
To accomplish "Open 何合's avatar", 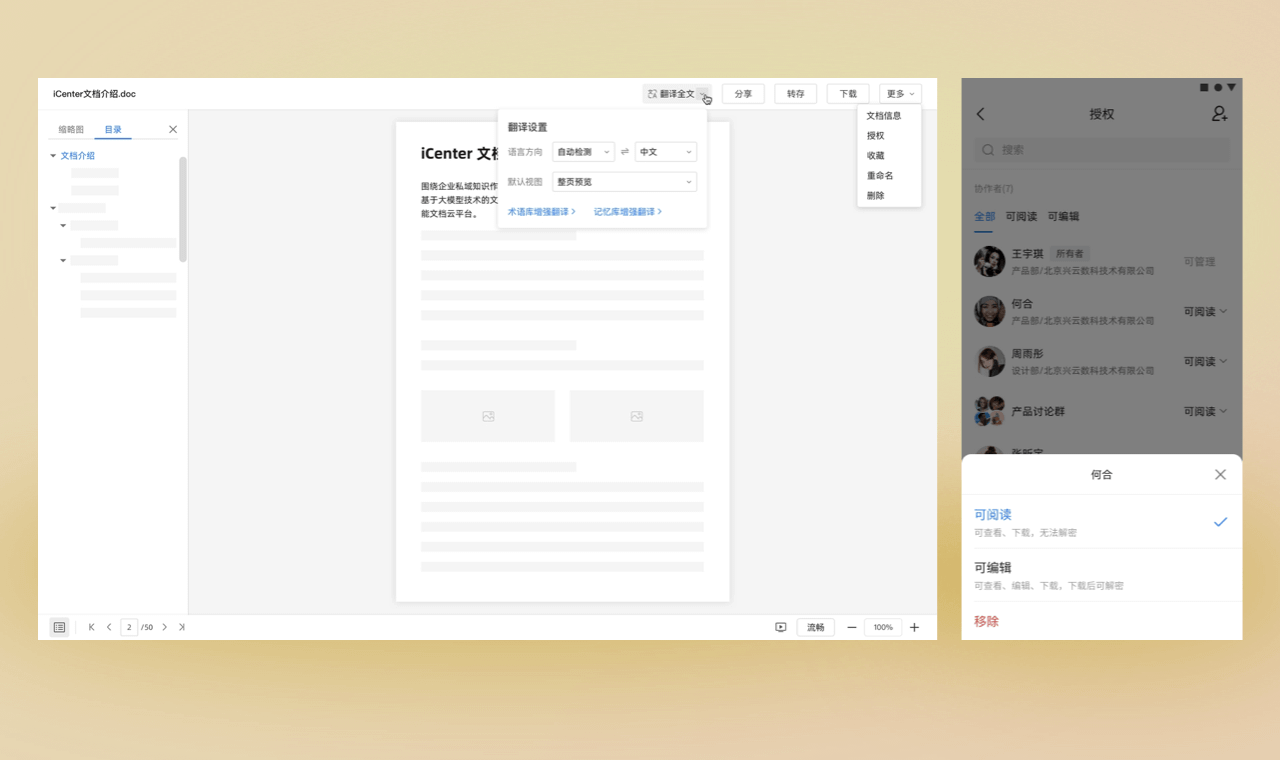I will click(x=990, y=311).
